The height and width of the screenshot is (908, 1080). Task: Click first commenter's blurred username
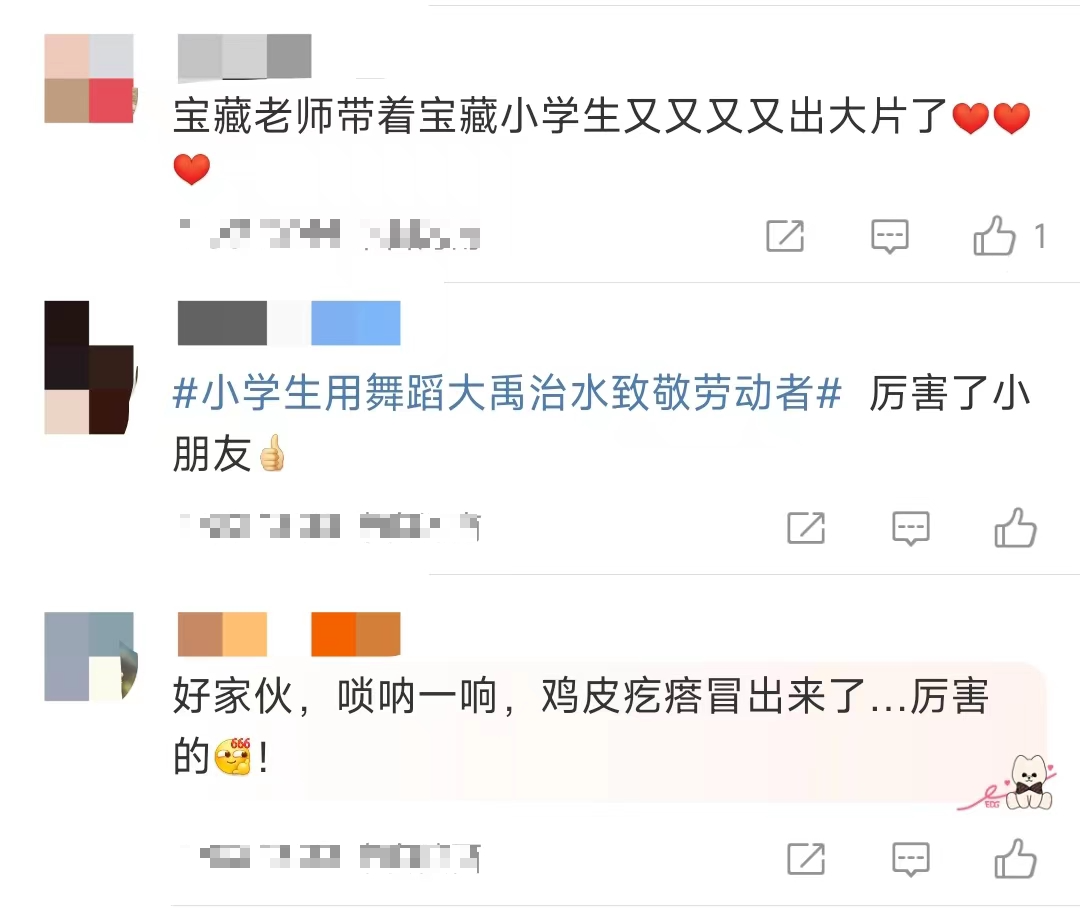245,56
